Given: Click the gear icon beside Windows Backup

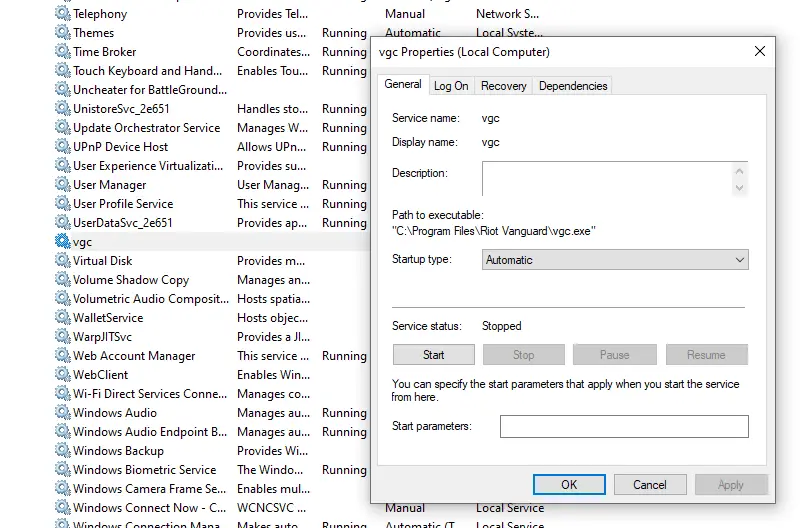Looking at the screenshot, I should coord(62,451).
